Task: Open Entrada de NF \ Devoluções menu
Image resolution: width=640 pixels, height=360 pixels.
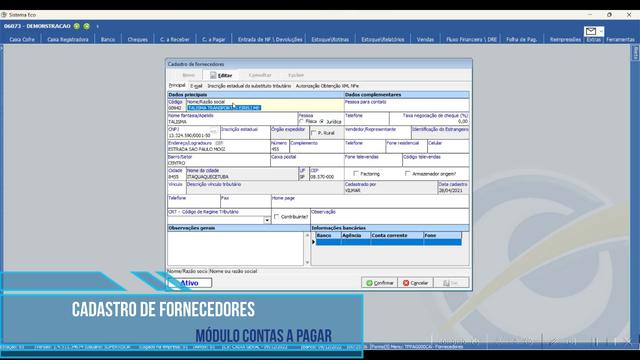Action: coord(270,40)
